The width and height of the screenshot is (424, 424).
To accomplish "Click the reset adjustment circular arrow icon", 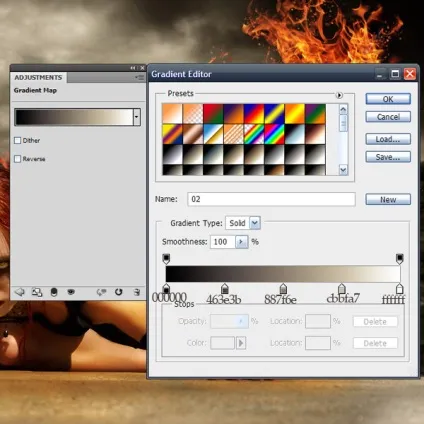I will [x=118, y=292].
